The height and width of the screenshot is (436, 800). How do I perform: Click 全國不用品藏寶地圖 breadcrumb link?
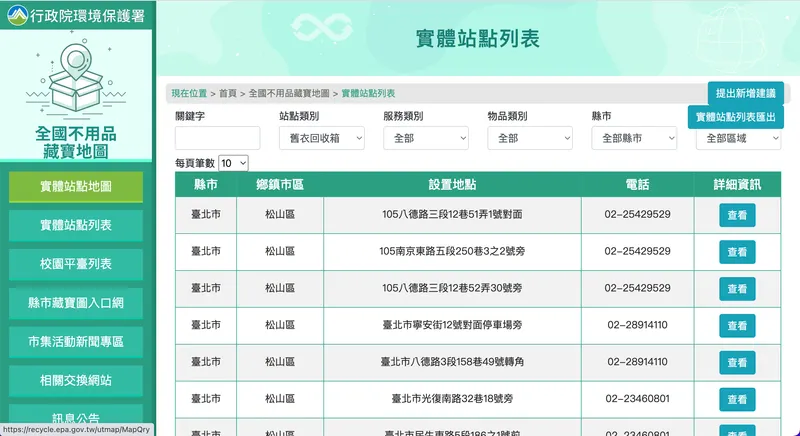[289, 93]
